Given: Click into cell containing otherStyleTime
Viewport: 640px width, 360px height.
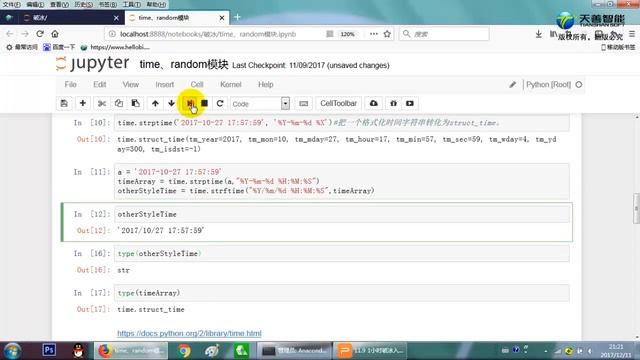Looking at the screenshot, I should (341, 214).
